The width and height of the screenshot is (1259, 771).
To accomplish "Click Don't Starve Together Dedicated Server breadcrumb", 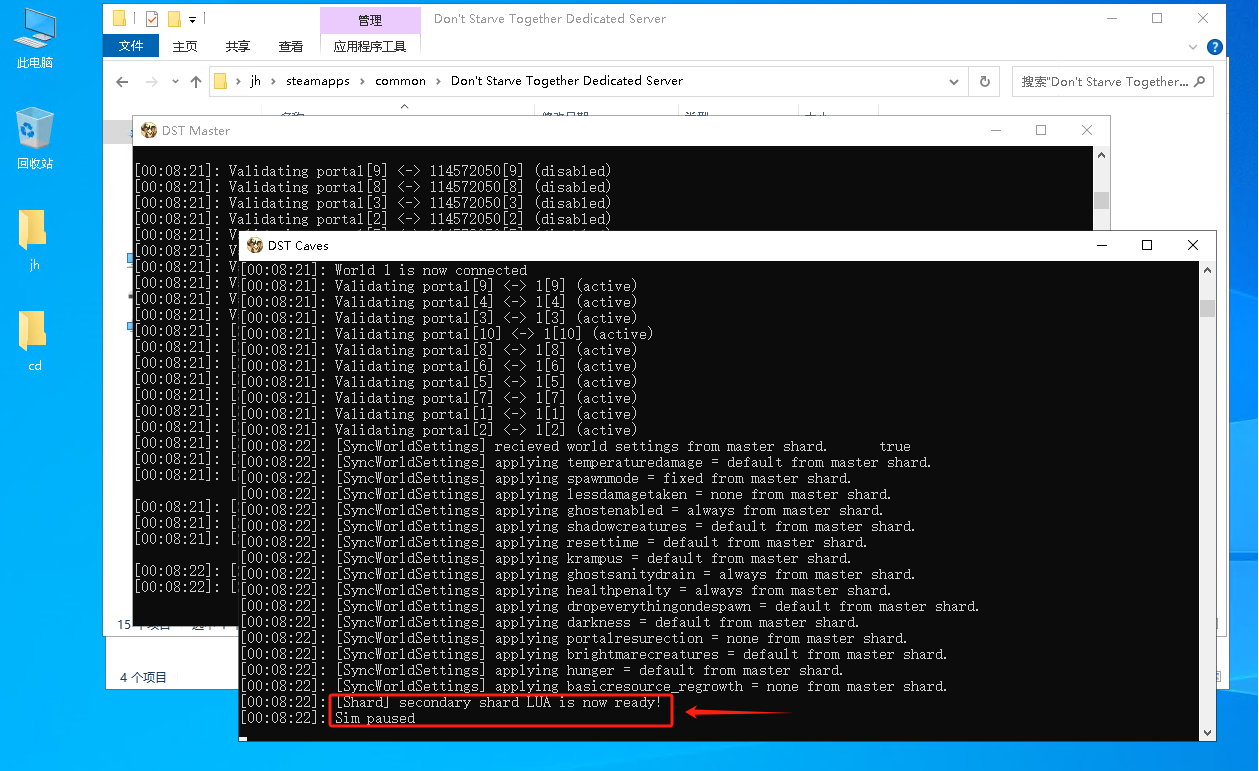I will click(567, 81).
